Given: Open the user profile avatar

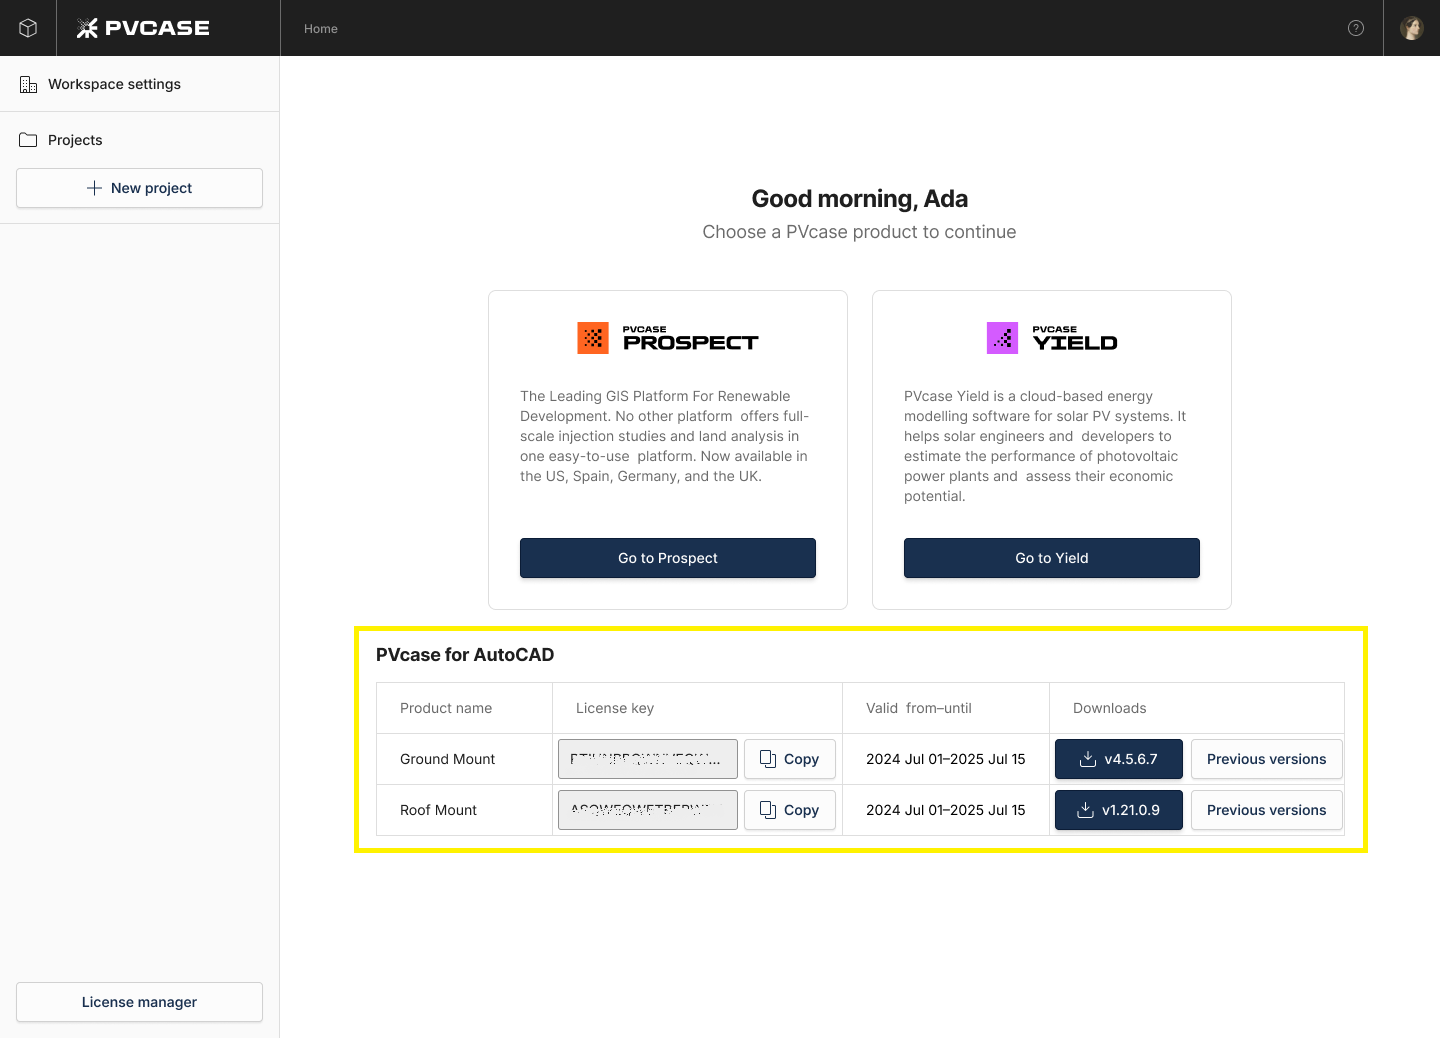Looking at the screenshot, I should click(1412, 28).
